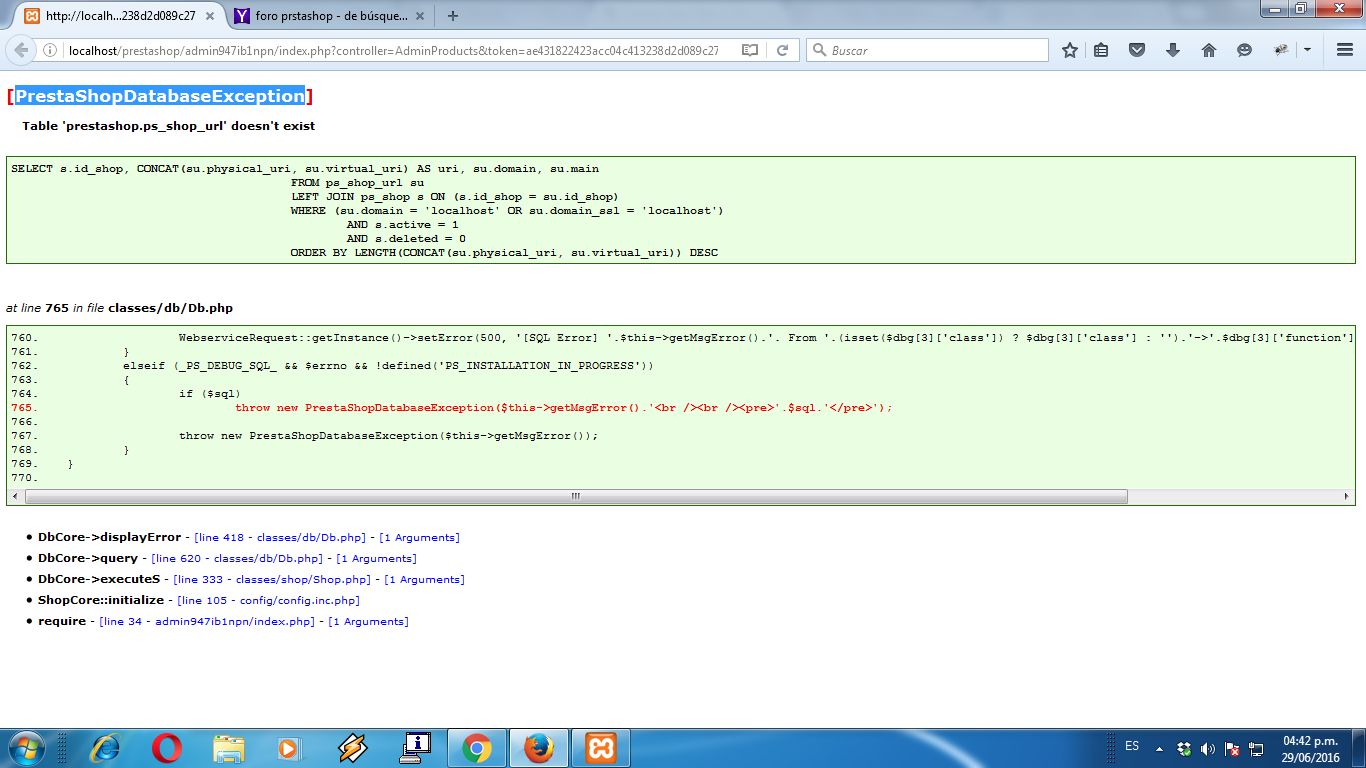Show hidden tray icons arrow
The height and width of the screenshot is (768, 1366).
tap(1160, 748)
